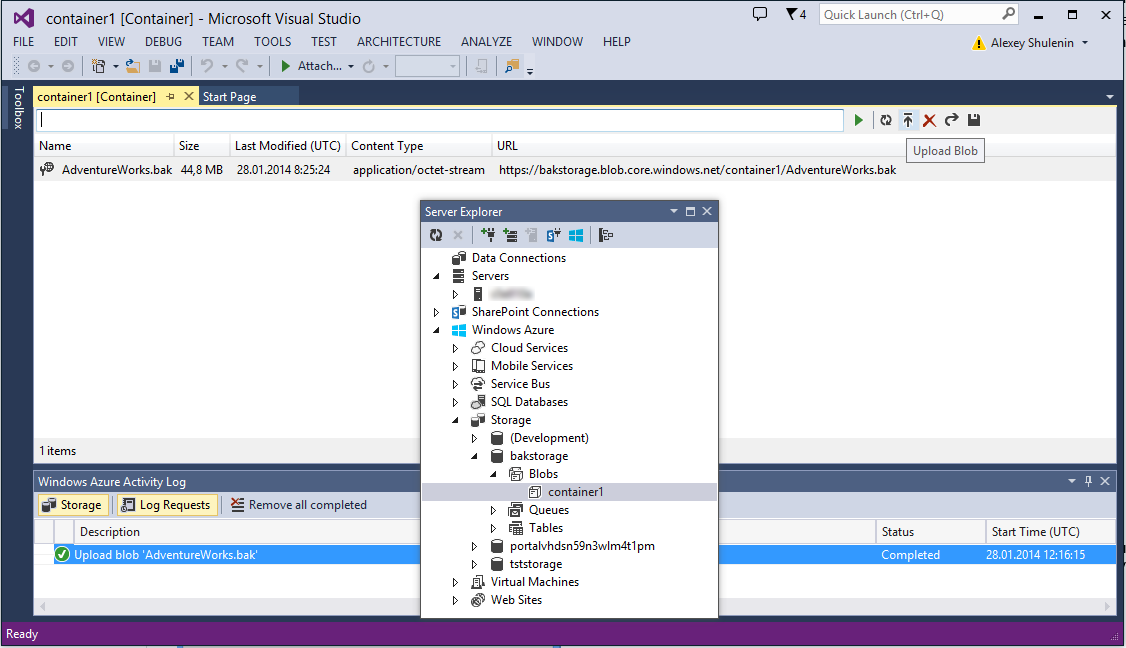The width and height of the screenshot is (1126, 648).
Task: Expand the SharePoint Connections node
Action: 436,312
